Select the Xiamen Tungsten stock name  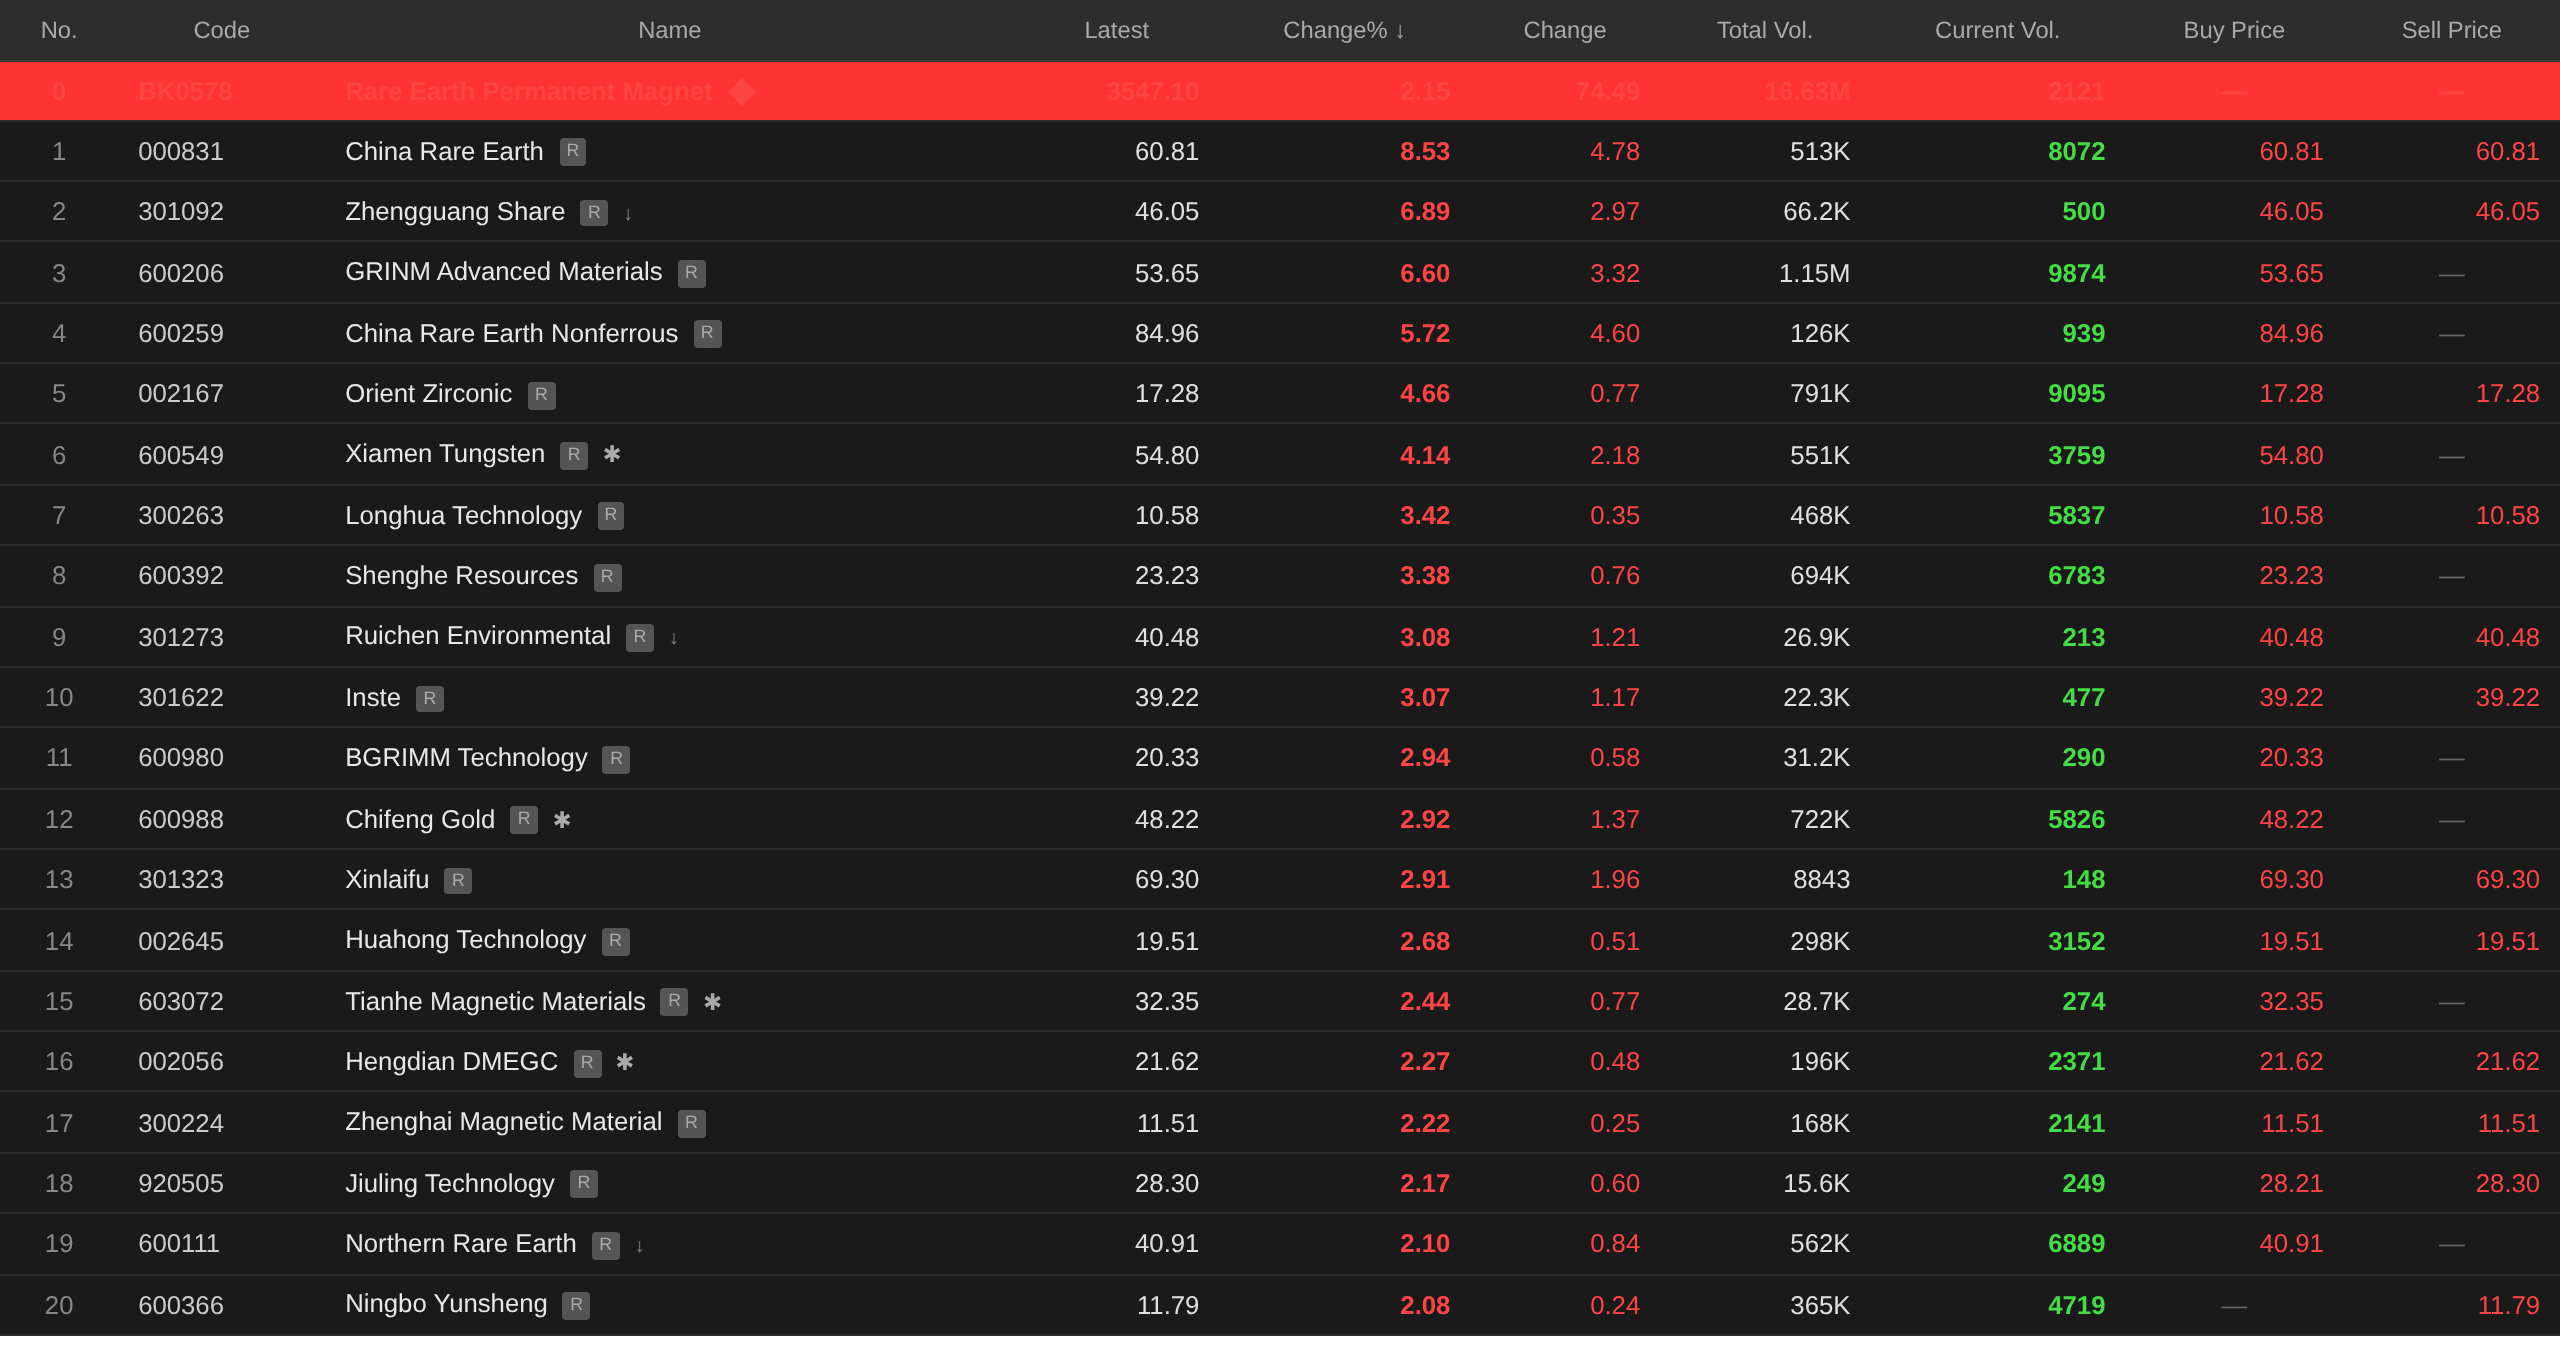pyautogui.click(x=445, y=454)
